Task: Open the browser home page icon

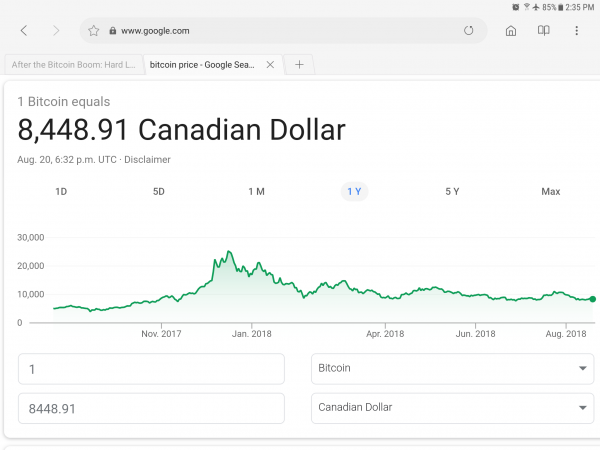Action: click(511, 31)
